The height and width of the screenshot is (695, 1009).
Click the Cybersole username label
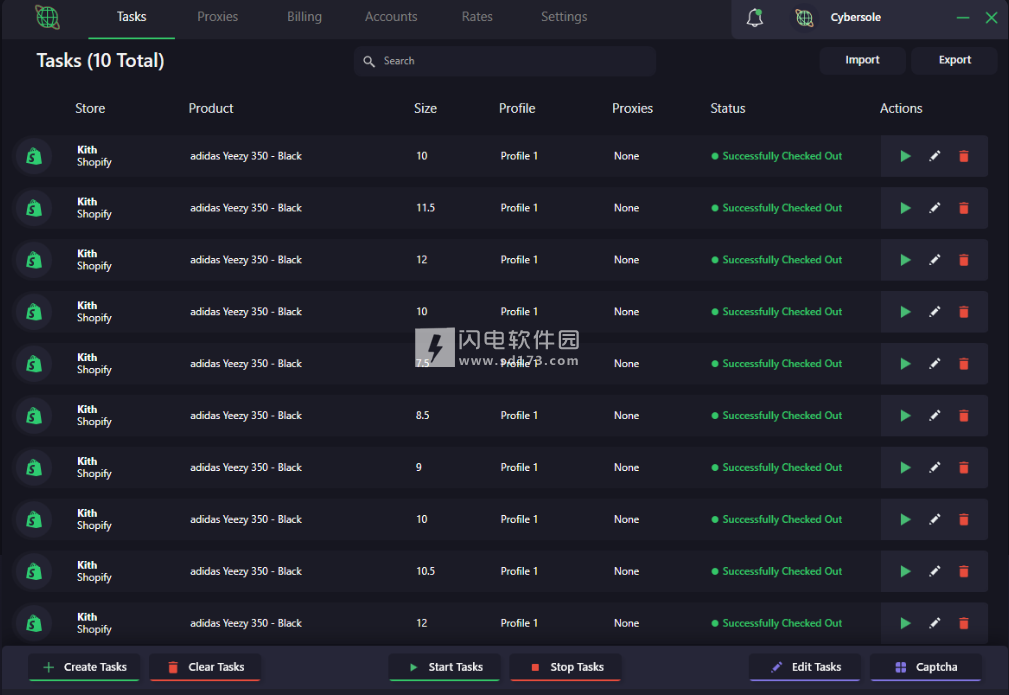(x=855, y=17)
